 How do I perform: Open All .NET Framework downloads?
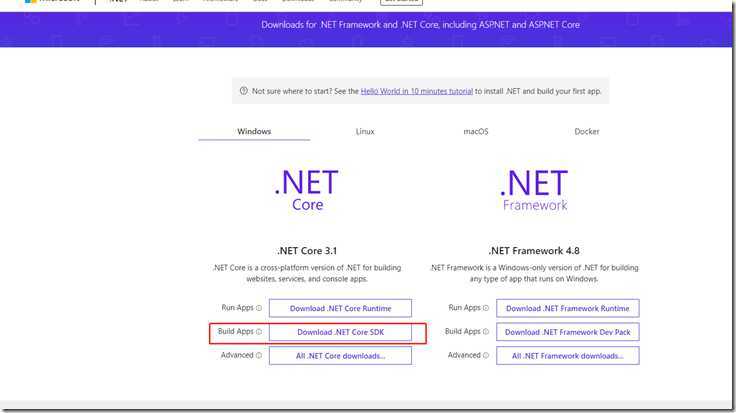[567, 356]
